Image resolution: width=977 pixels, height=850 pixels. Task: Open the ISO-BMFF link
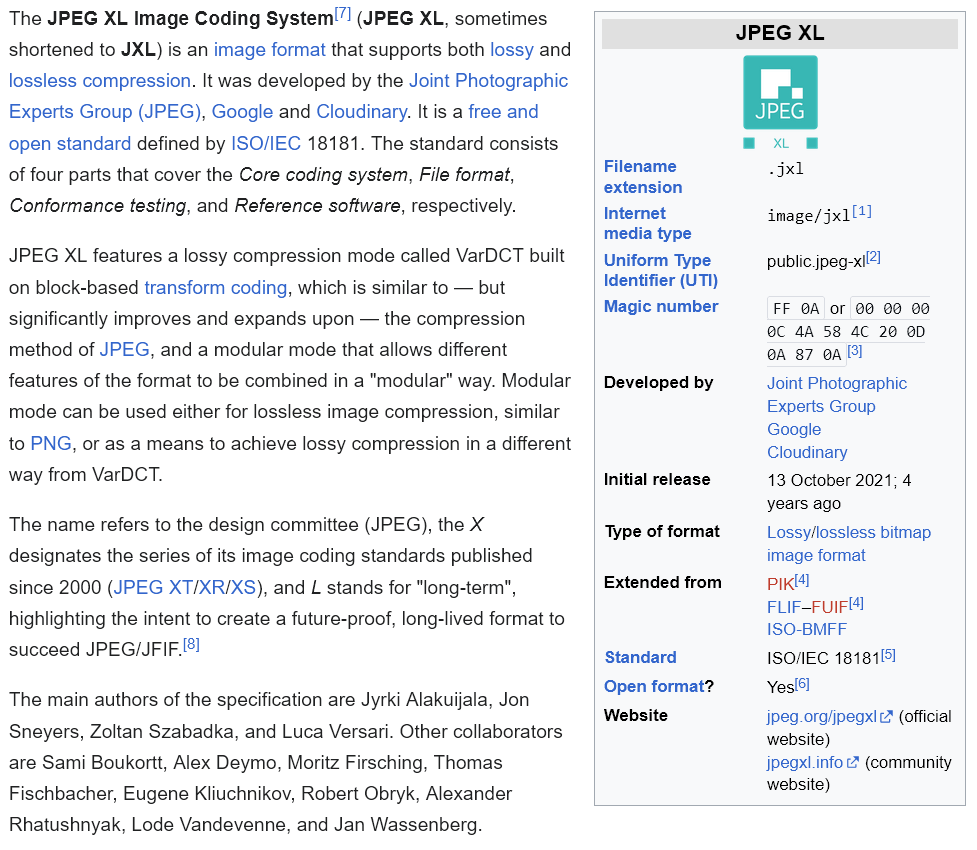pos(807,629)
